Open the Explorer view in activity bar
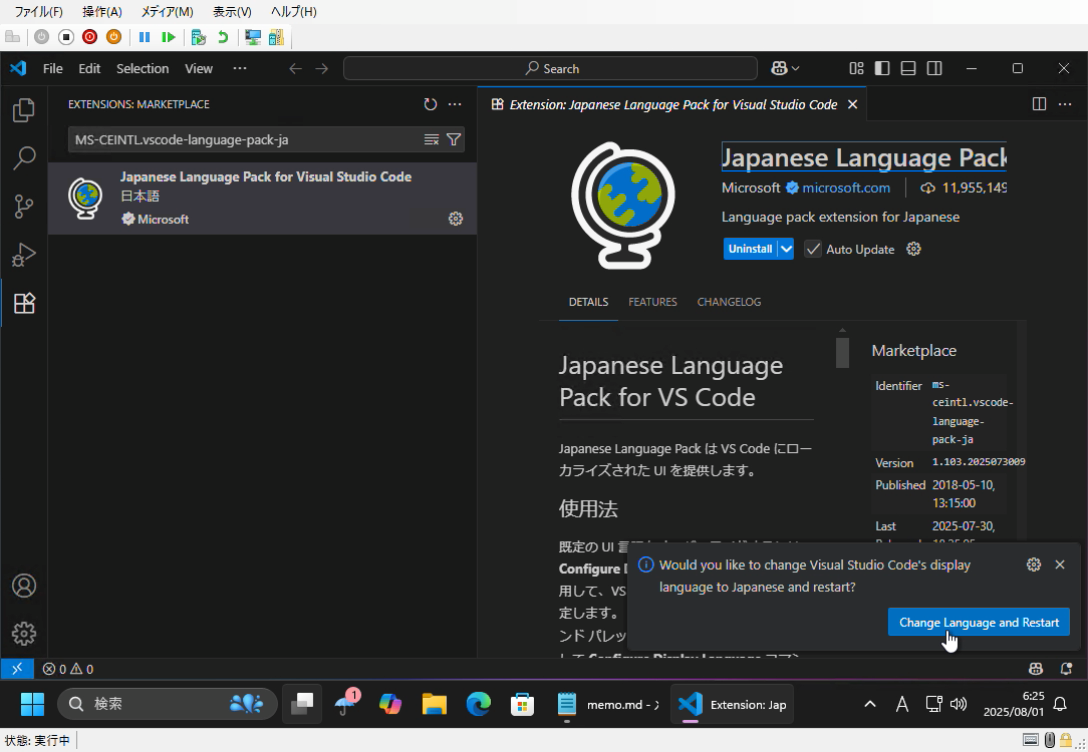 pos(24,110)
